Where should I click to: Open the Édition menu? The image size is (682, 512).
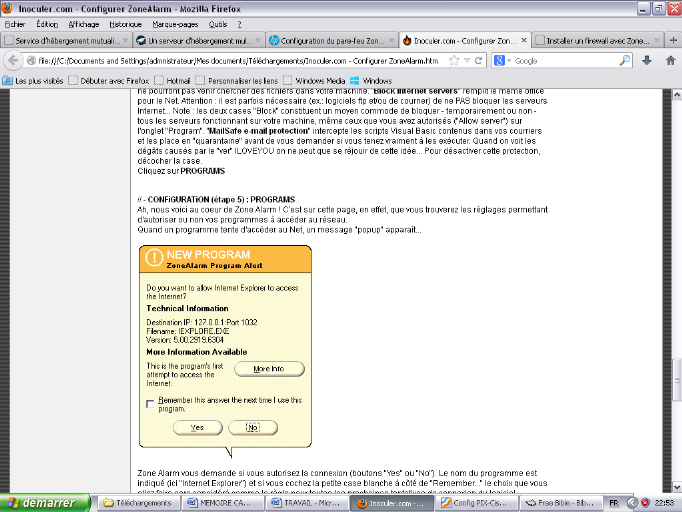click(47, 24)
